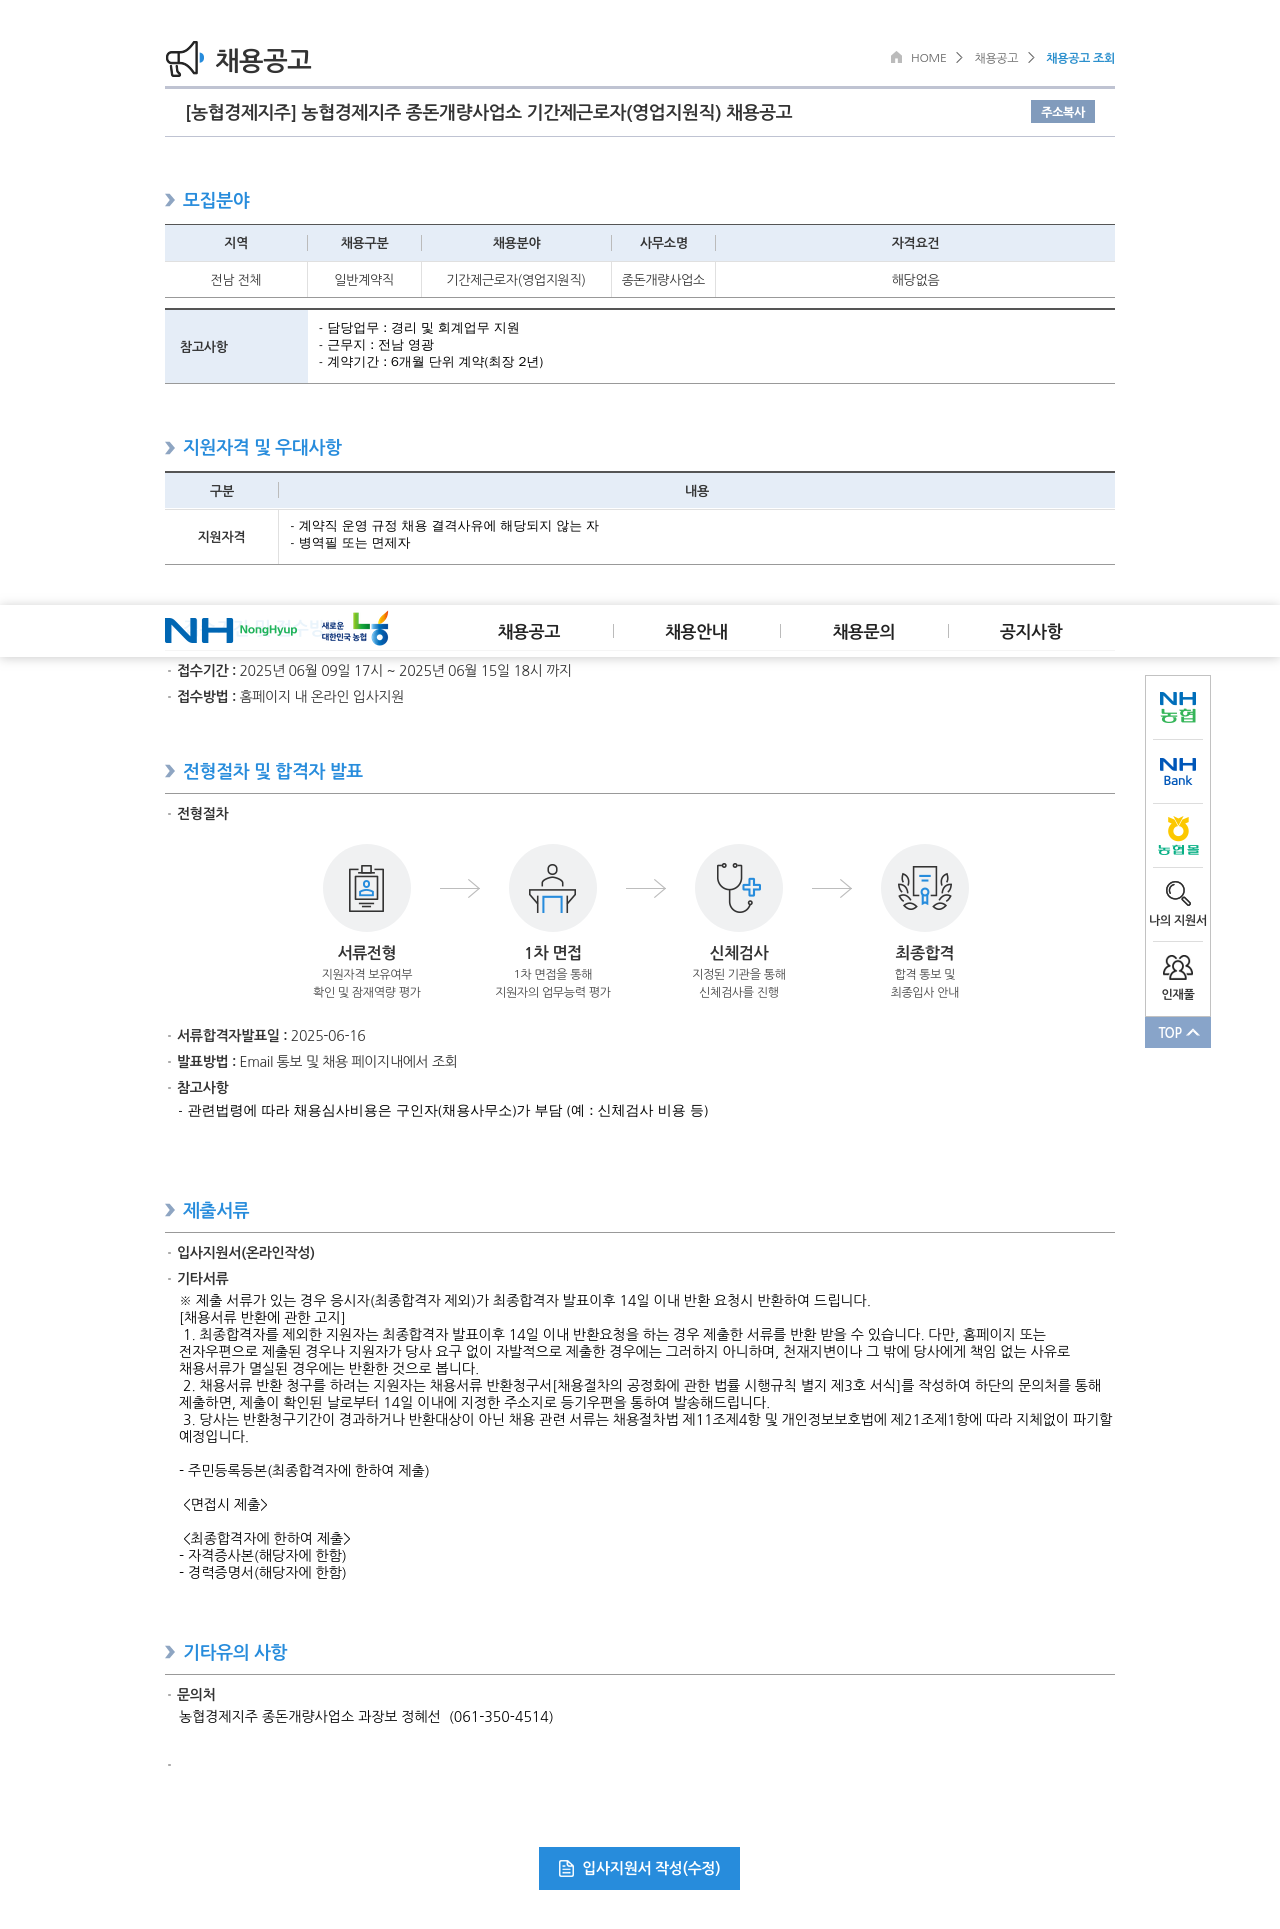Click the 해당없음 table cell
Screen dimensions: 1280x1929
pos(915,280)
